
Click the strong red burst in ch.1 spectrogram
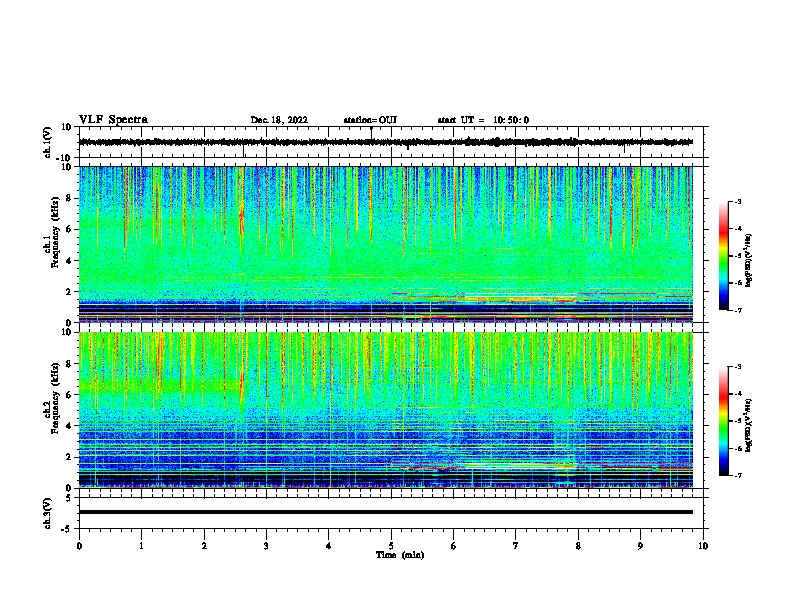pos(241,218)
